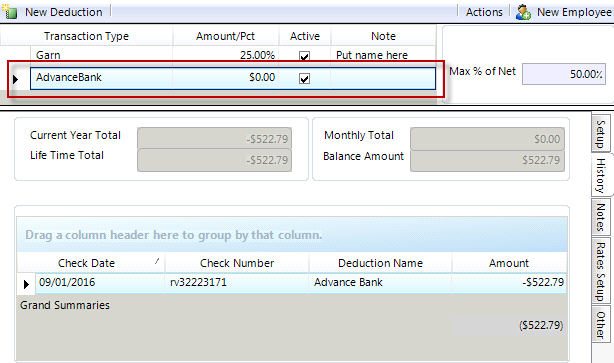Viewport: 614px width, 363px height.
Task: Open the Actions menu
Action: [484, 12]
